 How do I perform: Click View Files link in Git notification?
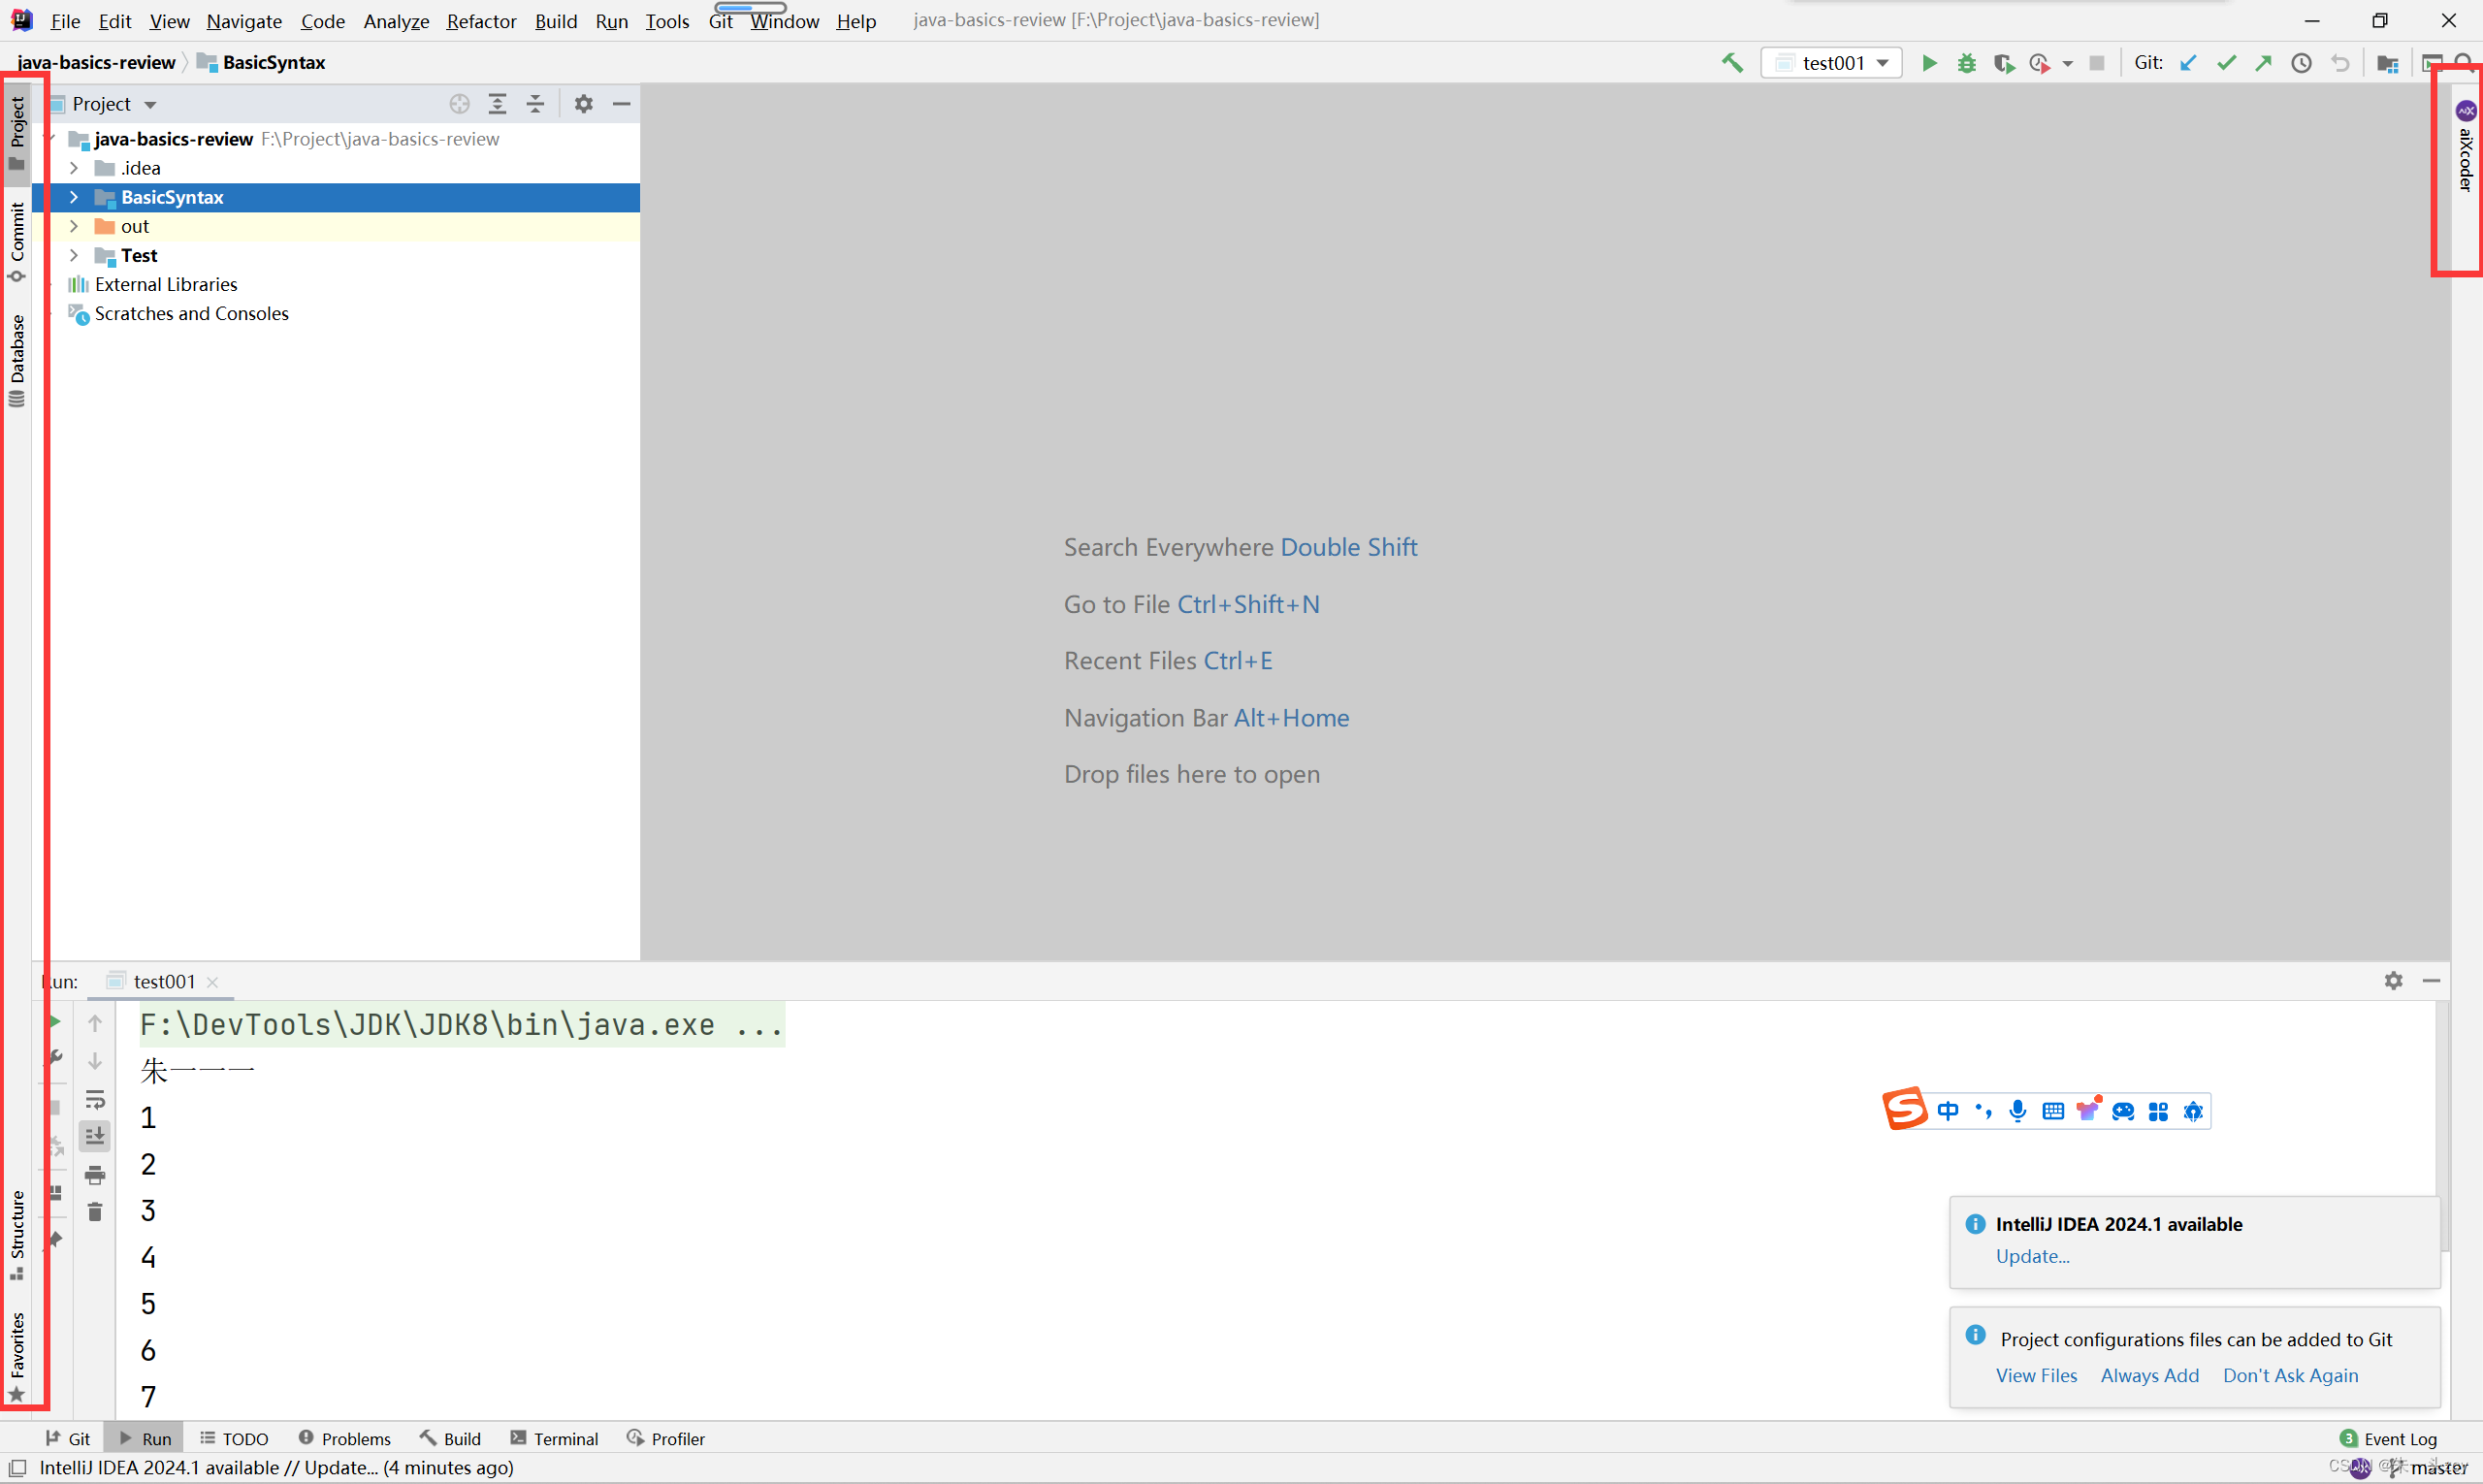[2036, 1375]
